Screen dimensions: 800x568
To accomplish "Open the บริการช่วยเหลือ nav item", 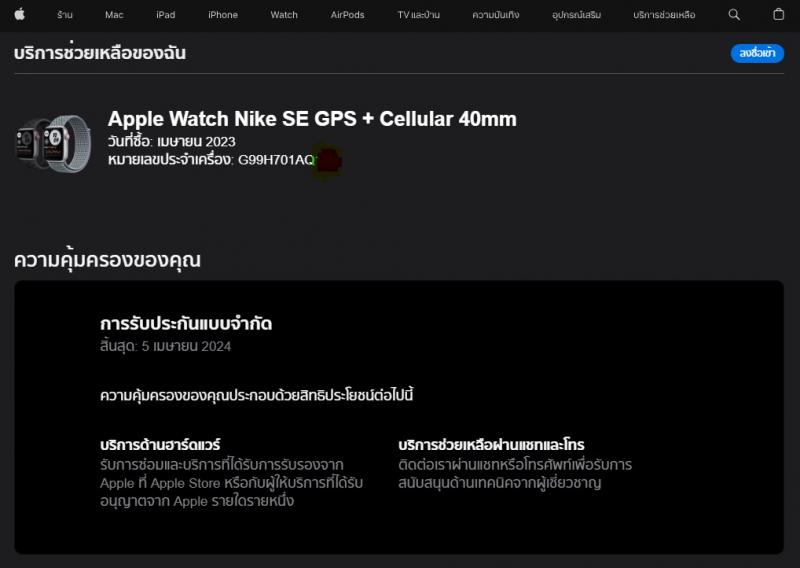I will click(664, 15).
